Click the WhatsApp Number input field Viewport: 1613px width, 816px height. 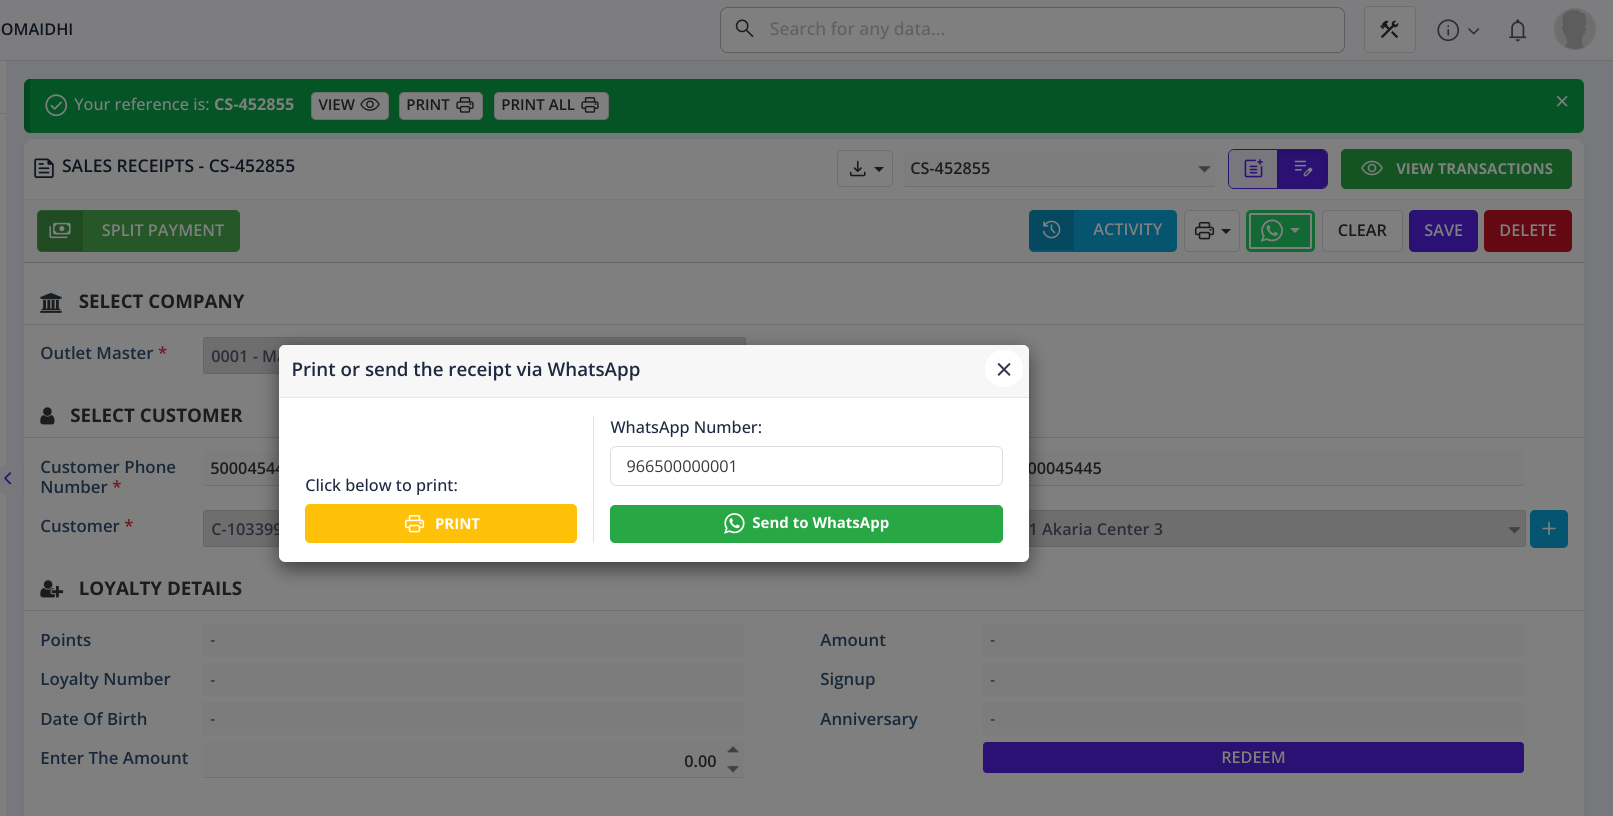pos(806,466)
